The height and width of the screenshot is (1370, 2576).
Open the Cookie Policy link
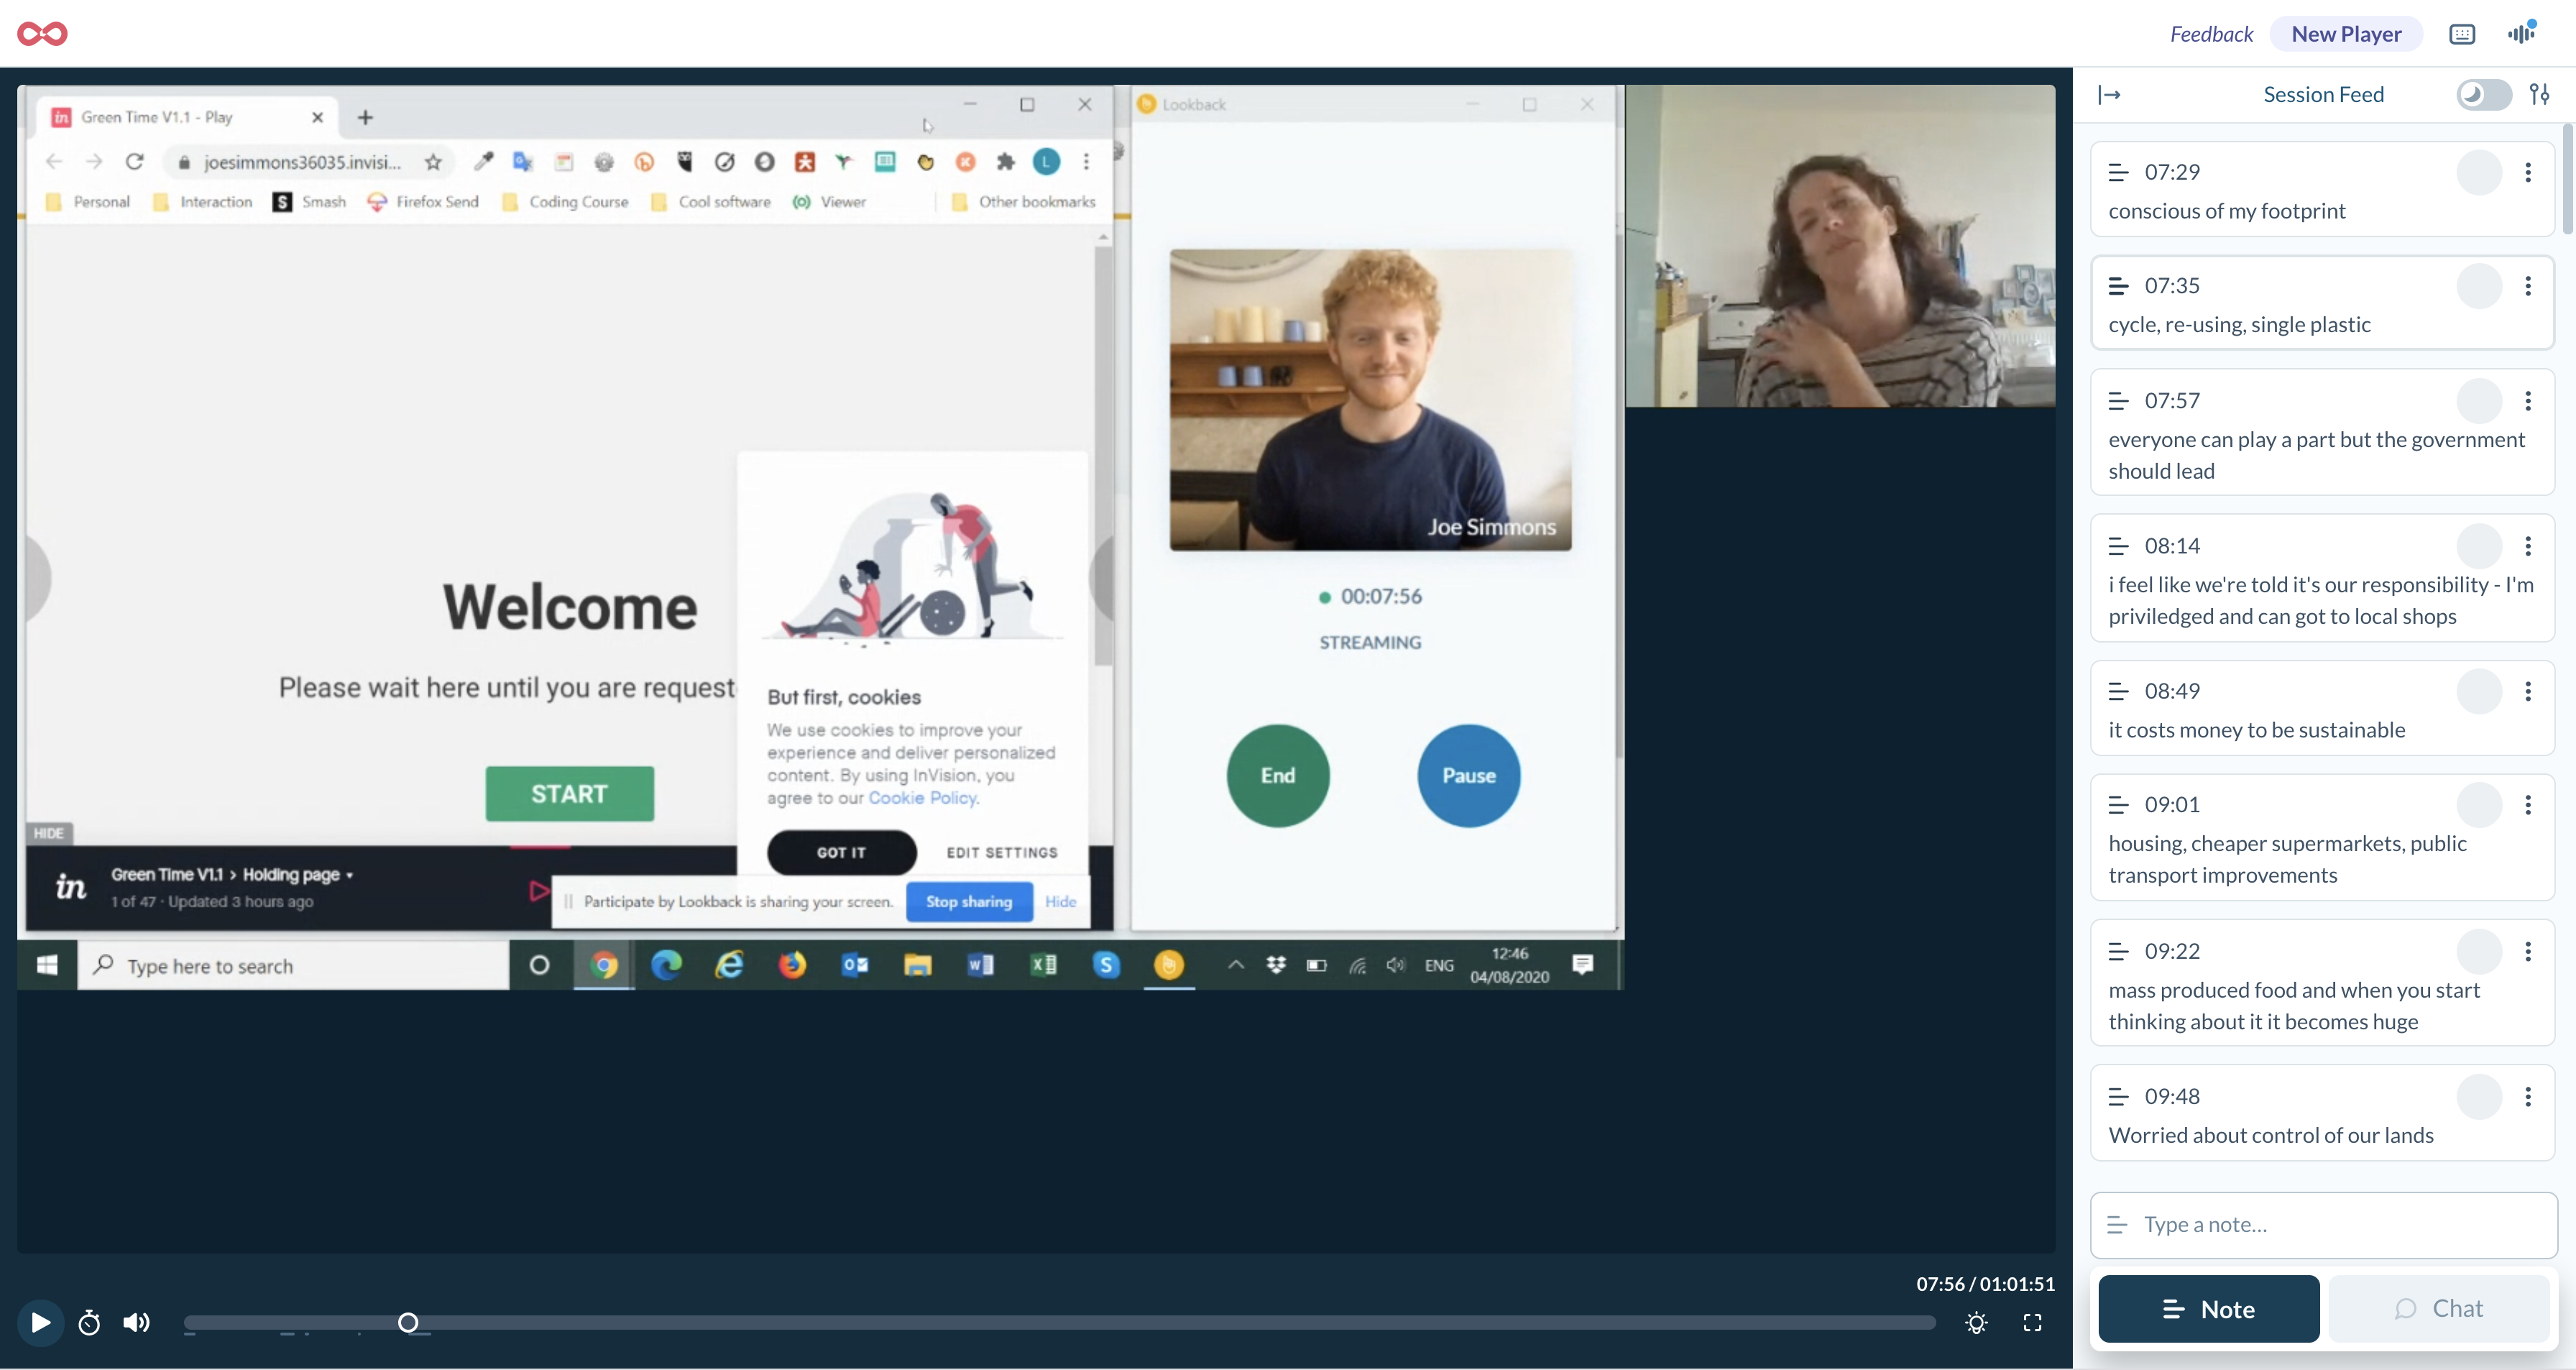[922, 798]
